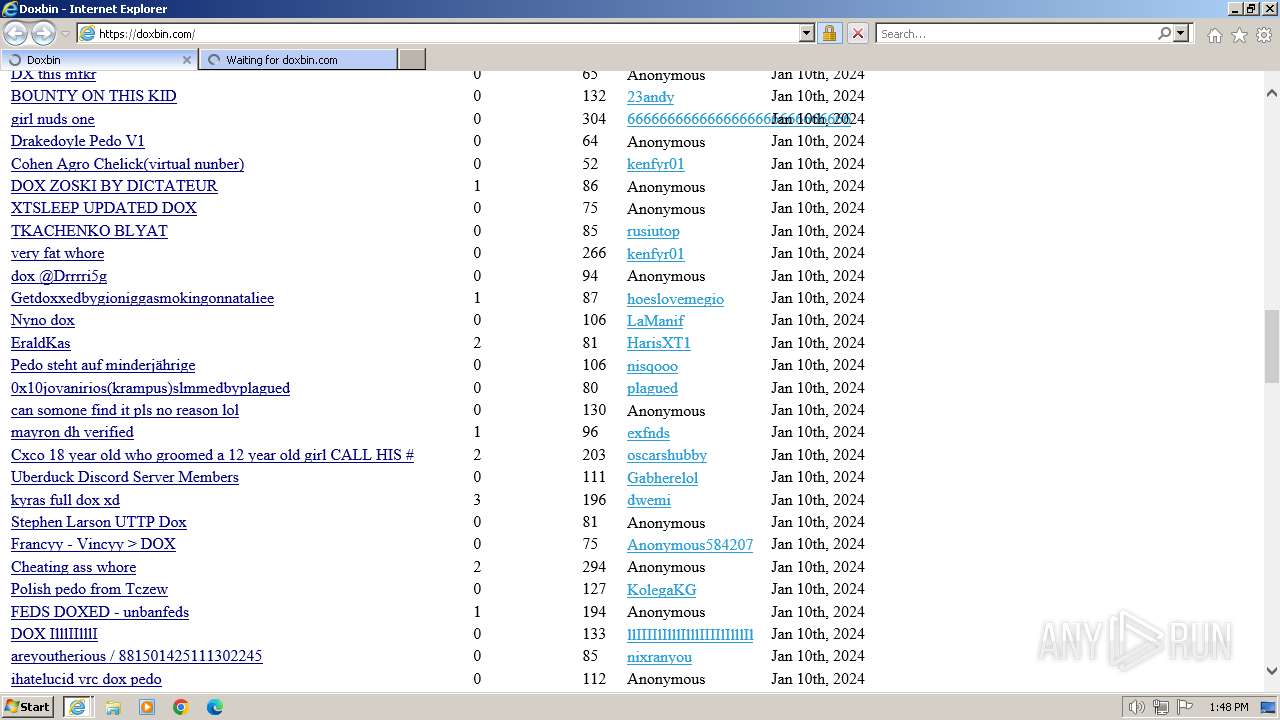The height and width of the screenshot is (720, 1280).
Task: Click inside the Search box
Action: pyautogui.click(x=1015, y=34)
